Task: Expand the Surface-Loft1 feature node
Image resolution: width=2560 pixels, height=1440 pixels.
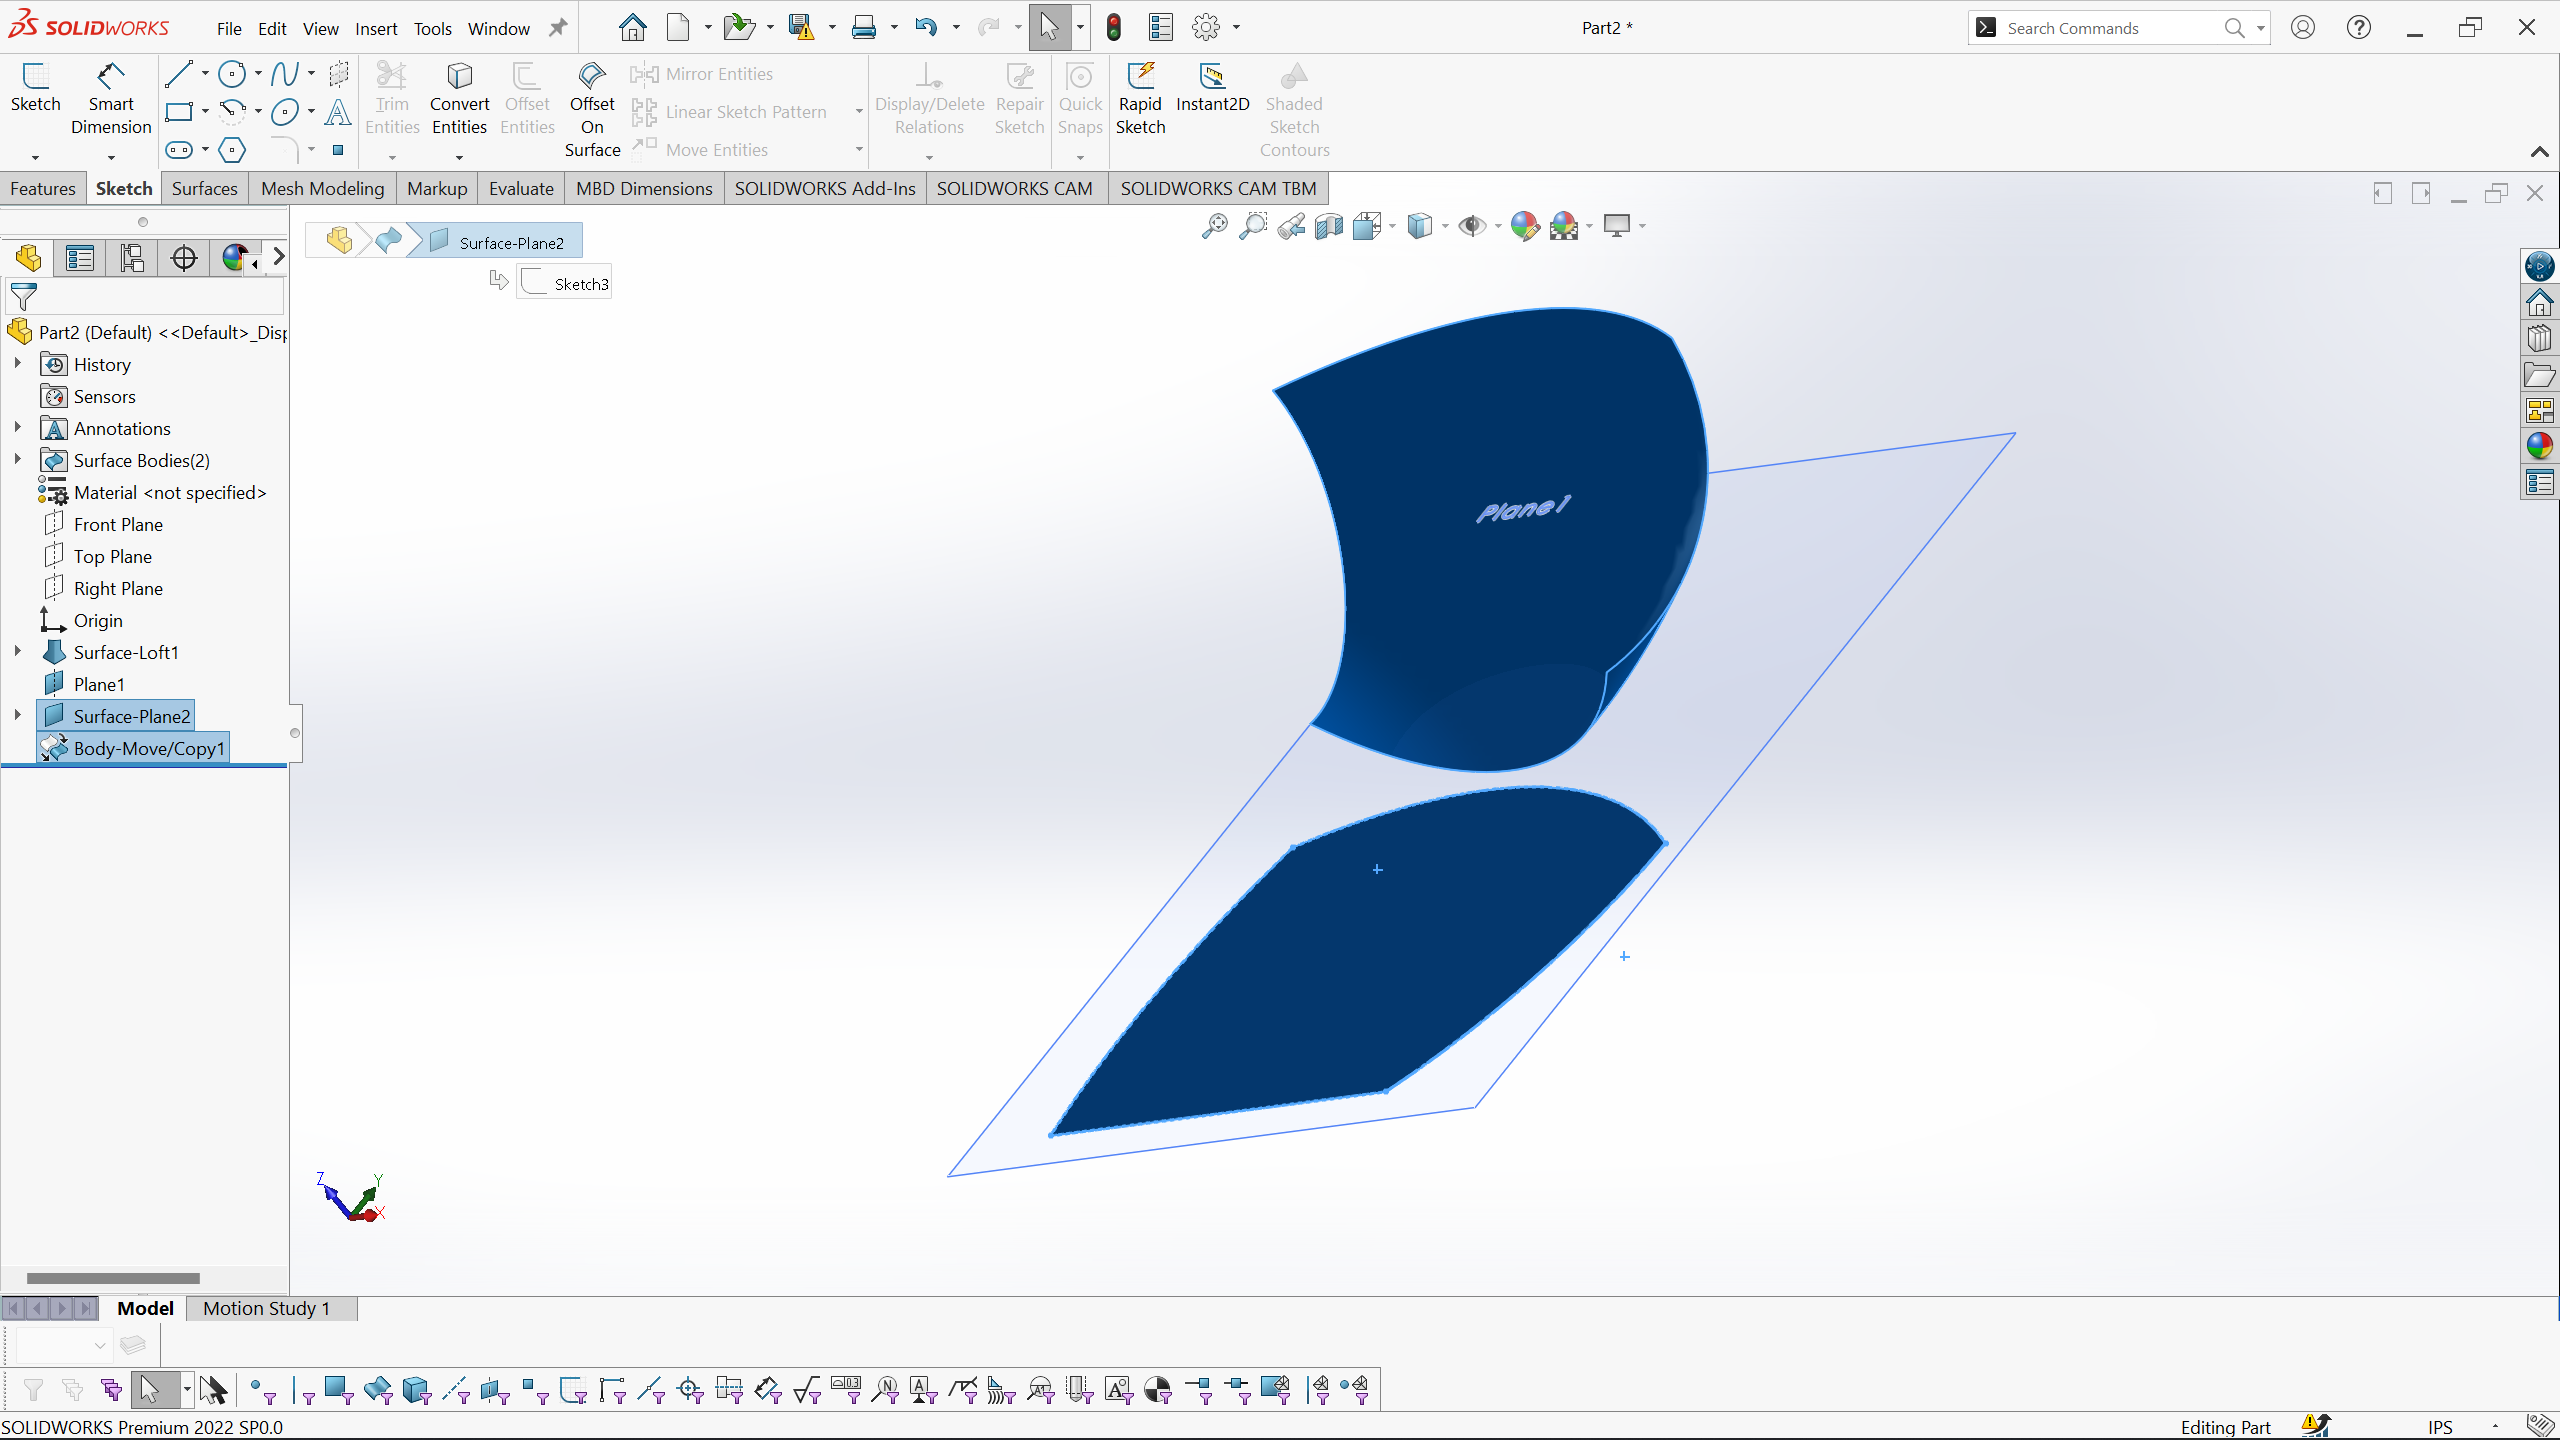Action: (x=17, y=652)
